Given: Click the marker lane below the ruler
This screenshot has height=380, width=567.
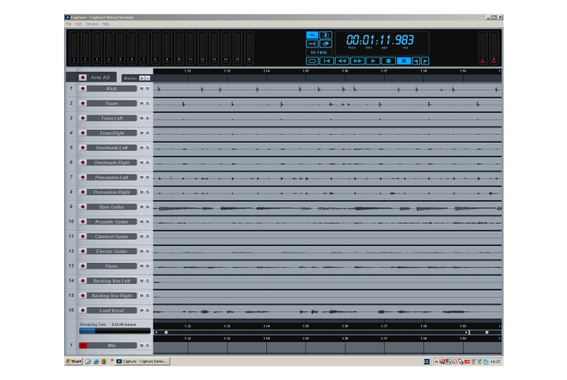Looking at the screenshot, I should 327,78.
